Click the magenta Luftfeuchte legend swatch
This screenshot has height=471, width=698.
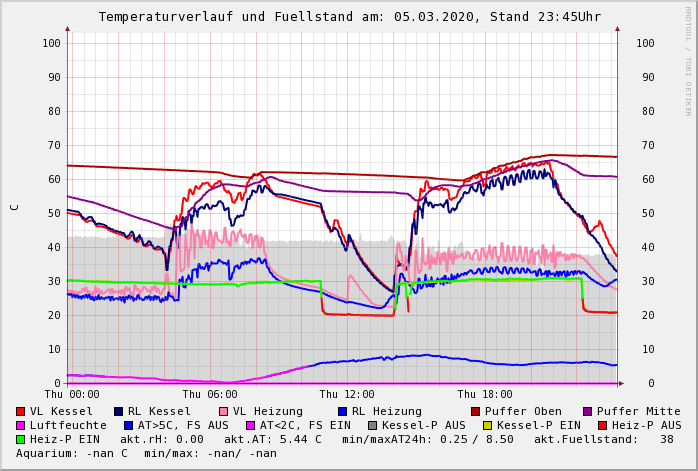21,425
